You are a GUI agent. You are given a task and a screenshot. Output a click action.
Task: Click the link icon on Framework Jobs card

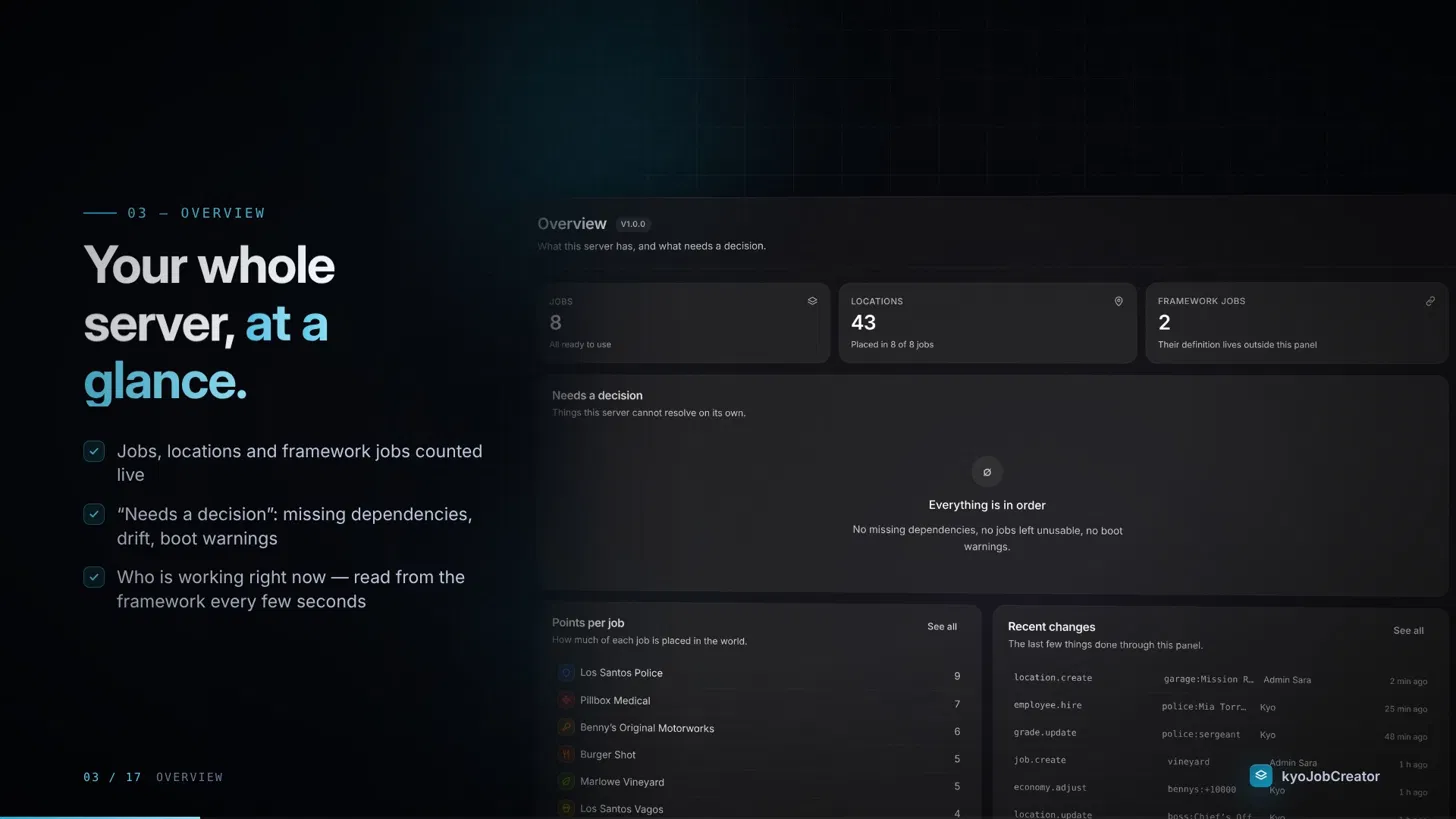pos(1430,301)
